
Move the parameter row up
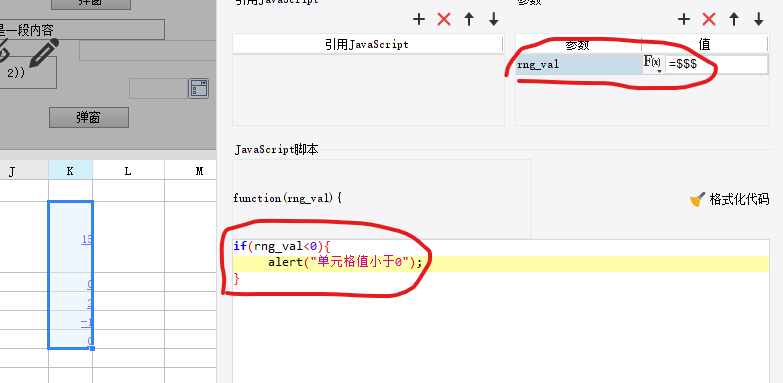(x=734, y=19)
